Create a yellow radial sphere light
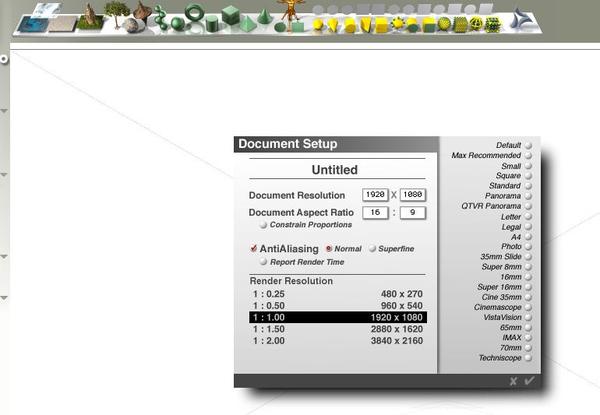This screenshot has width=600, height=415. 318,25
